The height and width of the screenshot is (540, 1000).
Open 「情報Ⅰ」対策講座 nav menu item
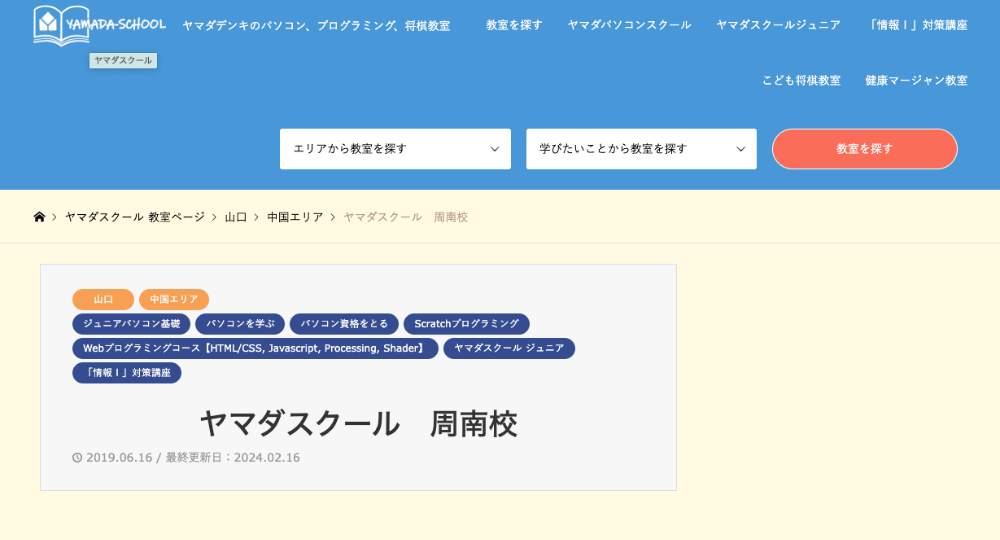(917, 25)
